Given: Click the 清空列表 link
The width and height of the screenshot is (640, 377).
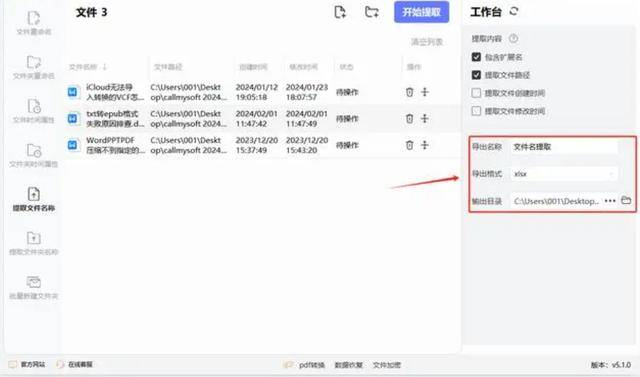Looking at the screenshot, I should tap(427, 42).
